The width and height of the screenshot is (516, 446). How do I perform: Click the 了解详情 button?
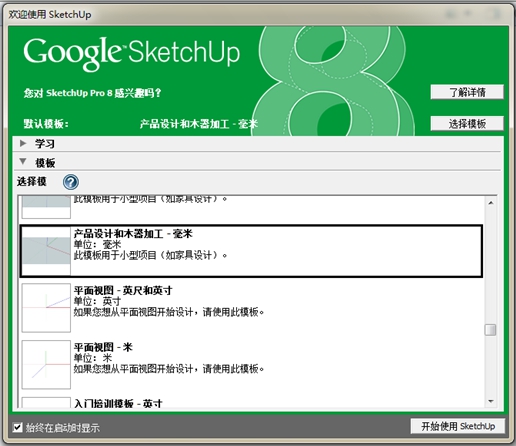pyautogui.click(x=467, y=92)
